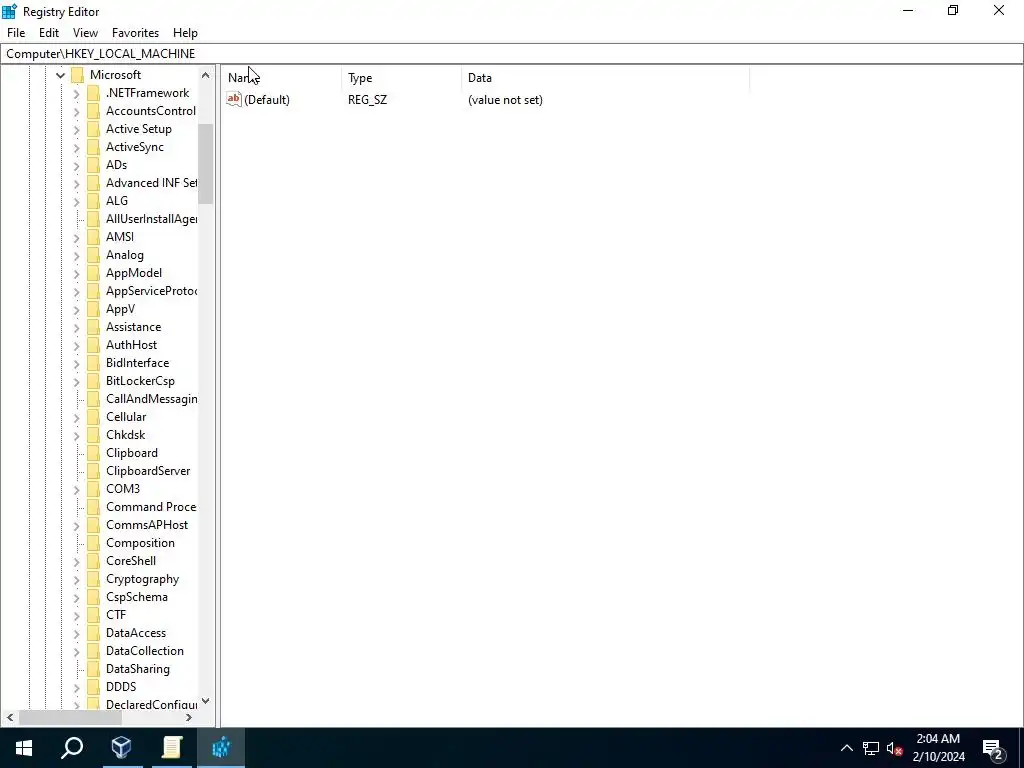Select the CspSchema key
The height and width of the screenshot is (768, 1024).
tap(136, 596)
